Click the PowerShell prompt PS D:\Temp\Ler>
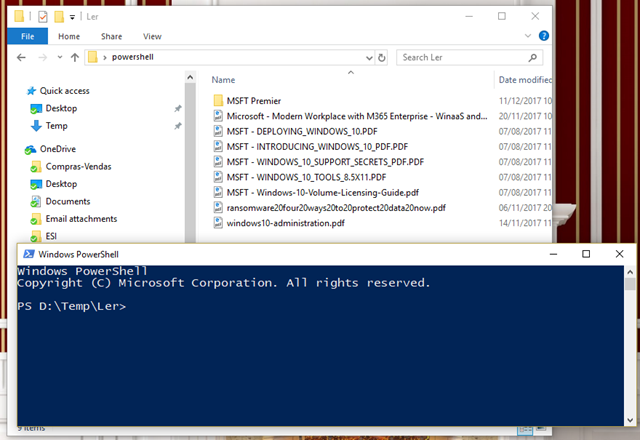The image size is (640, 440). tap(72, 306)
